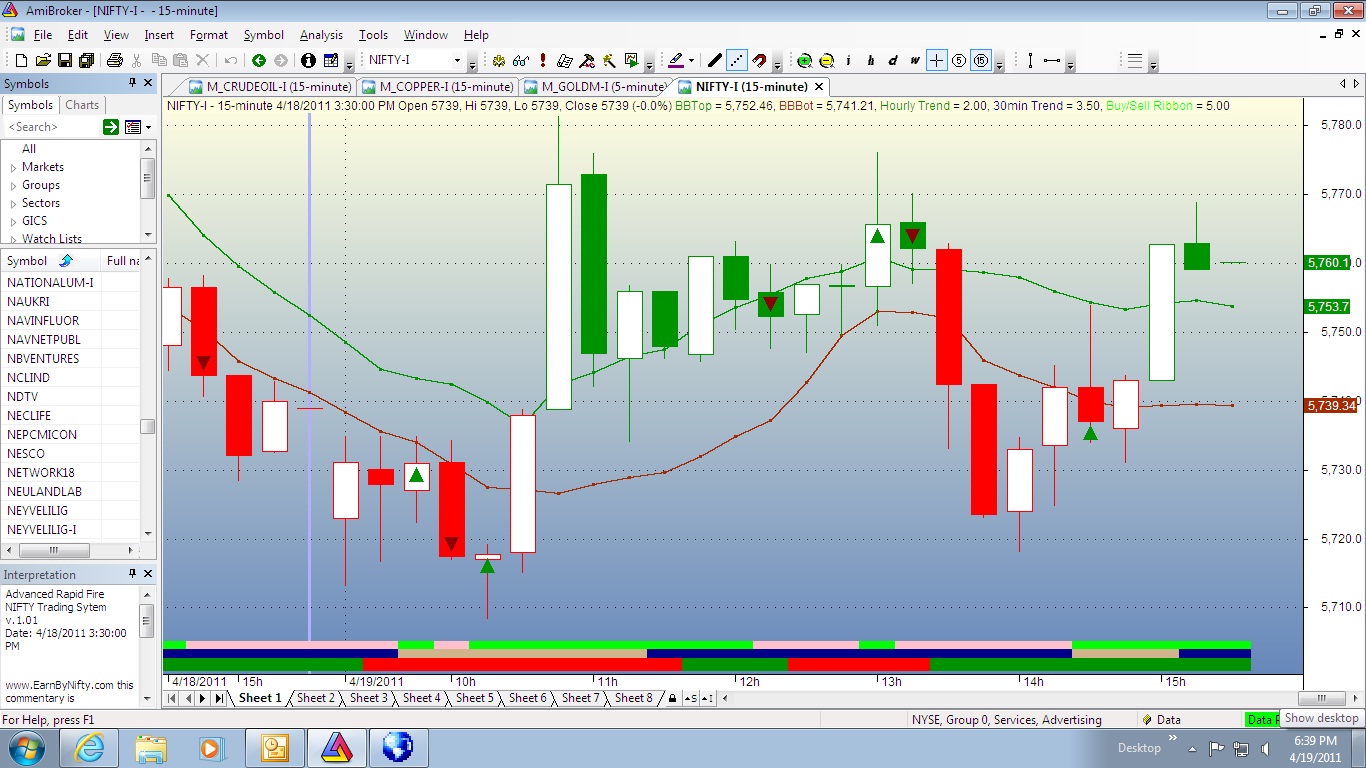Click the vertical line tool icon
Image resolution: width=1366 pixels, height=768 pixels.
tap(1030, 60)
